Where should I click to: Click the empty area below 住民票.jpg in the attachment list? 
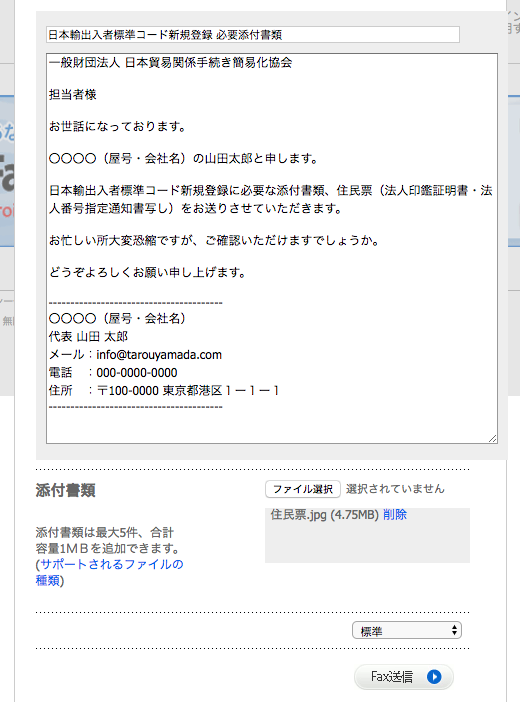coord(367,543)
